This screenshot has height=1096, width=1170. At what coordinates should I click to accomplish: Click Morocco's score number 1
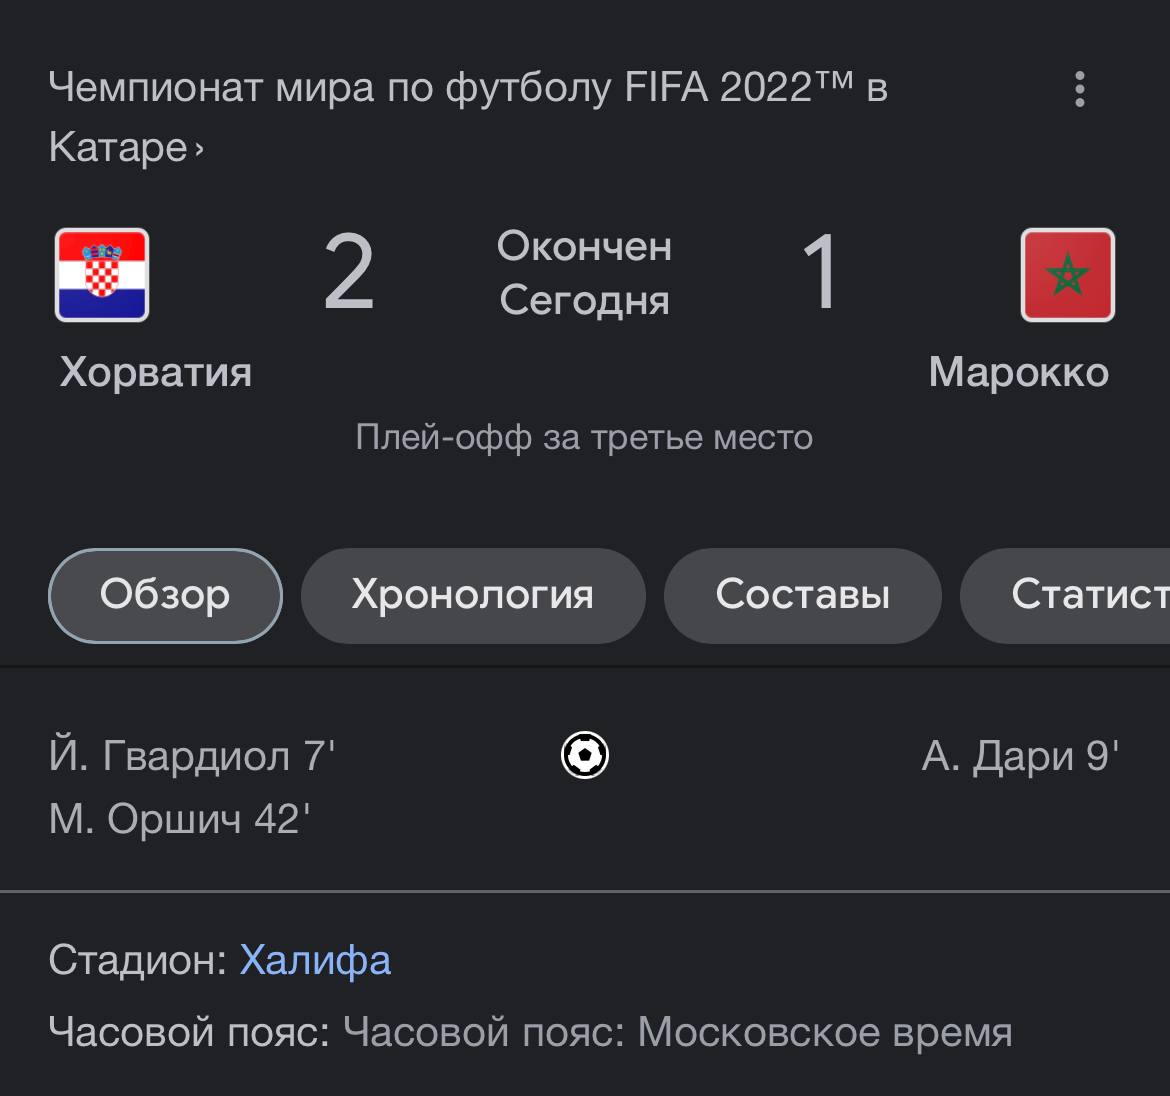point(820,272)
